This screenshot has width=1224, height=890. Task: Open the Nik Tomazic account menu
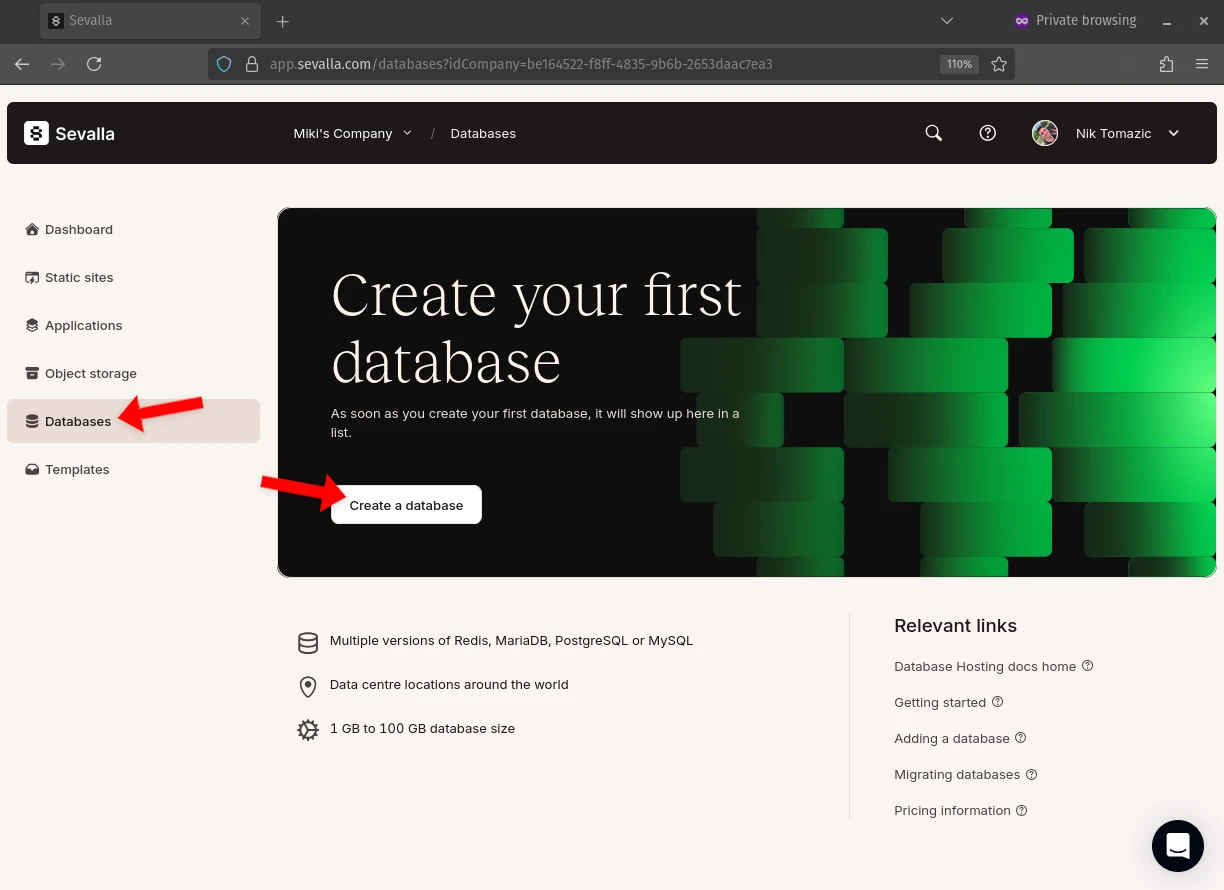pyautogui.click(x=1113, y=132)
